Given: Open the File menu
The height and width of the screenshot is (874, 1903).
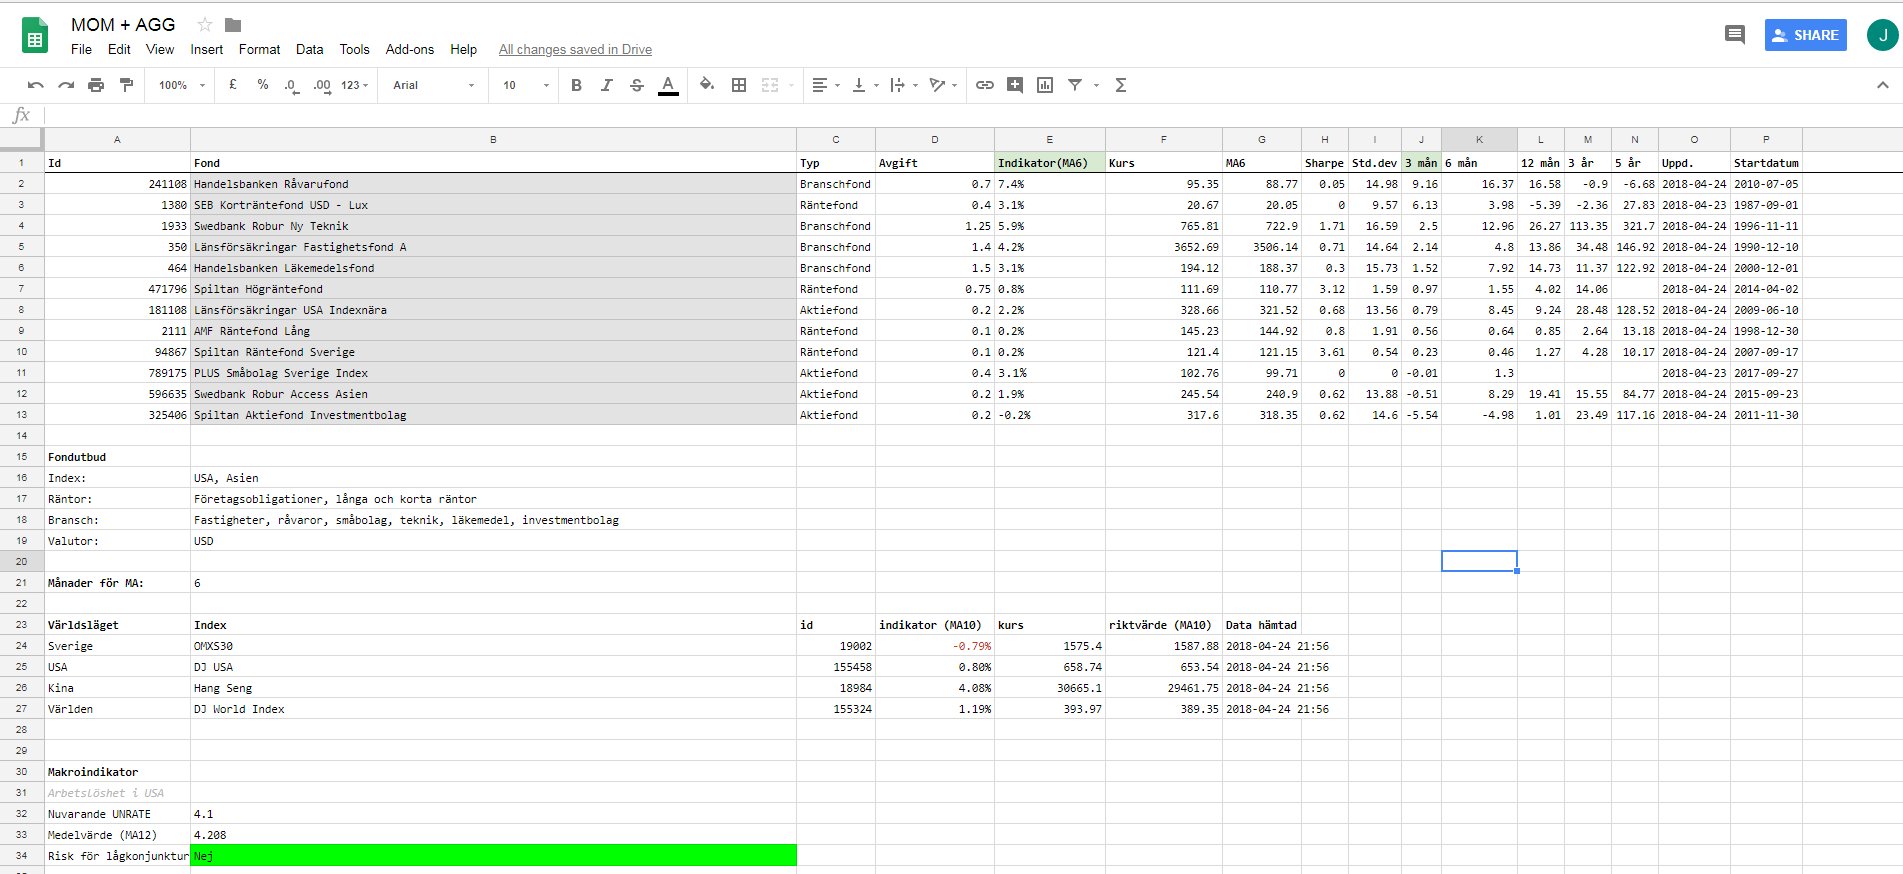Looking at the screenshot, I should pos(81,49).
